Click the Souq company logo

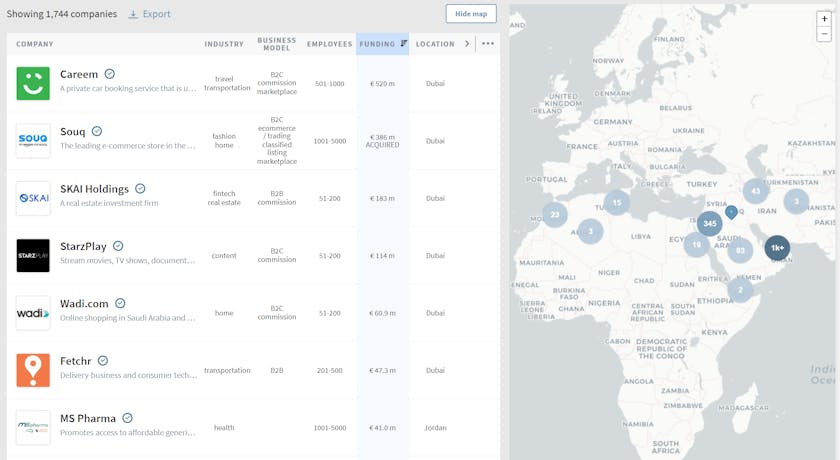click(33, 141)
